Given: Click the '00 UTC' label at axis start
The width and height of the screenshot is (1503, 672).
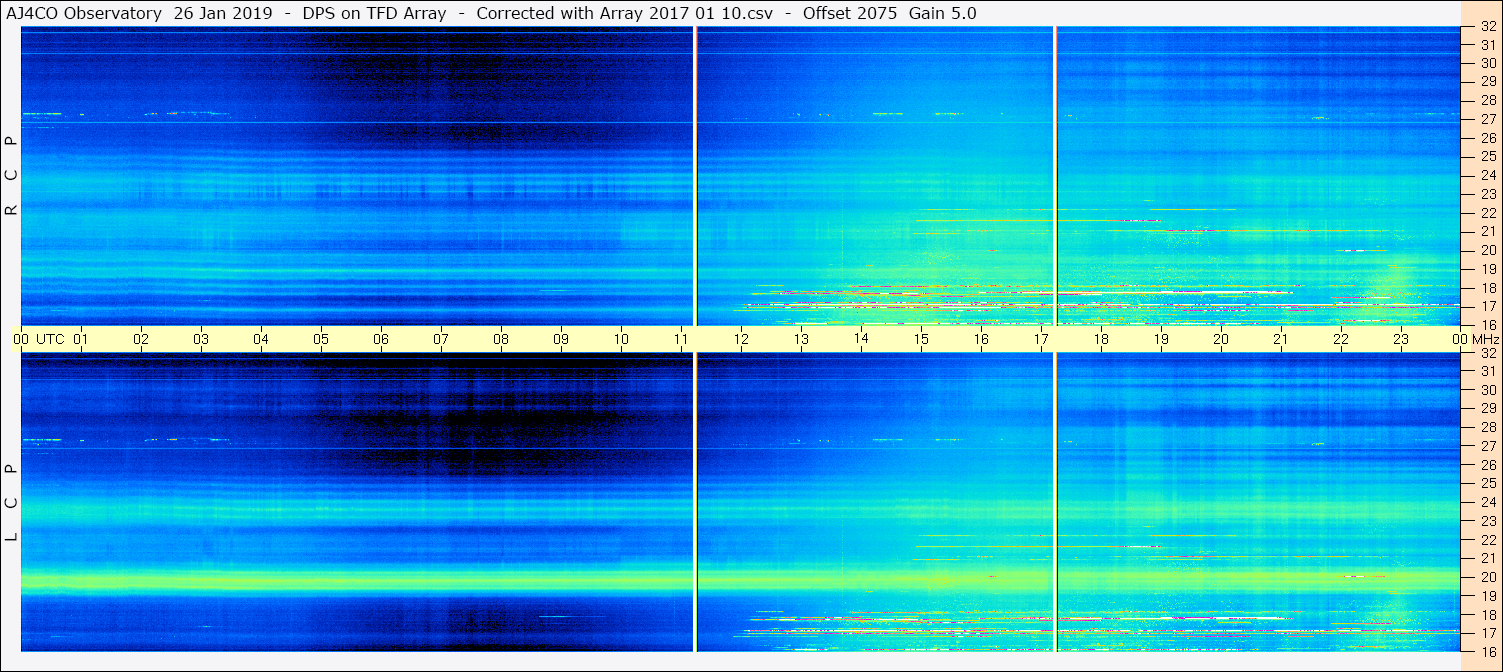Looking at the screenshot, I should coord(40,339).
